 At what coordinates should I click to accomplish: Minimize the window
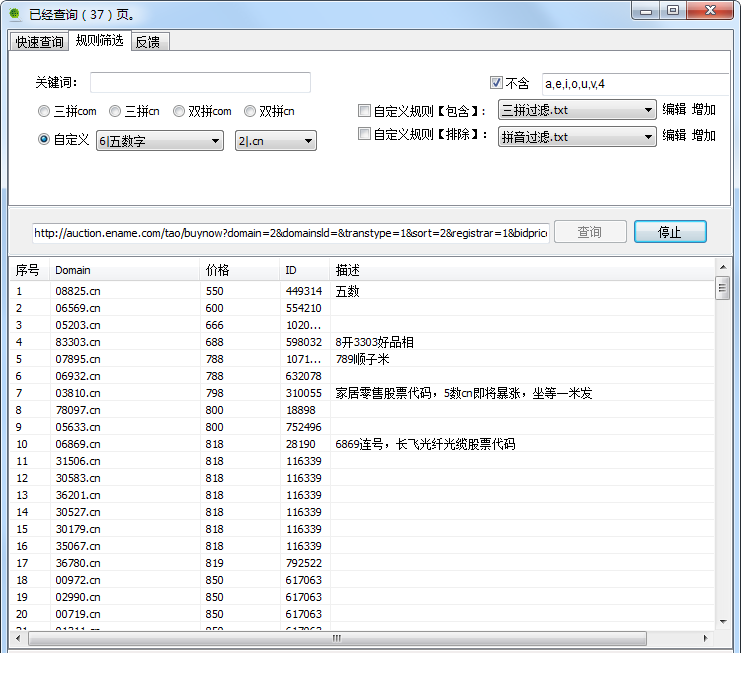(x=646, y=10)
